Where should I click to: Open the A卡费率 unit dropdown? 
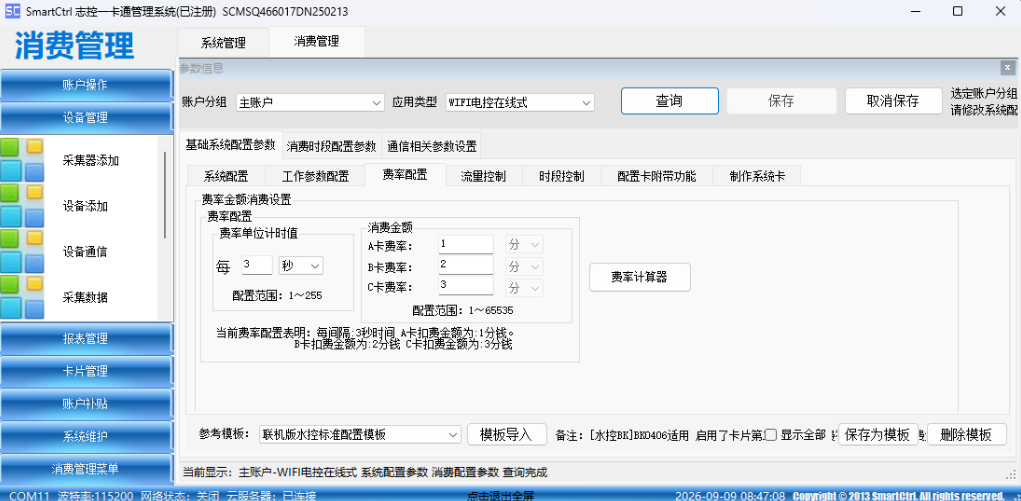[x=524, y=245]
